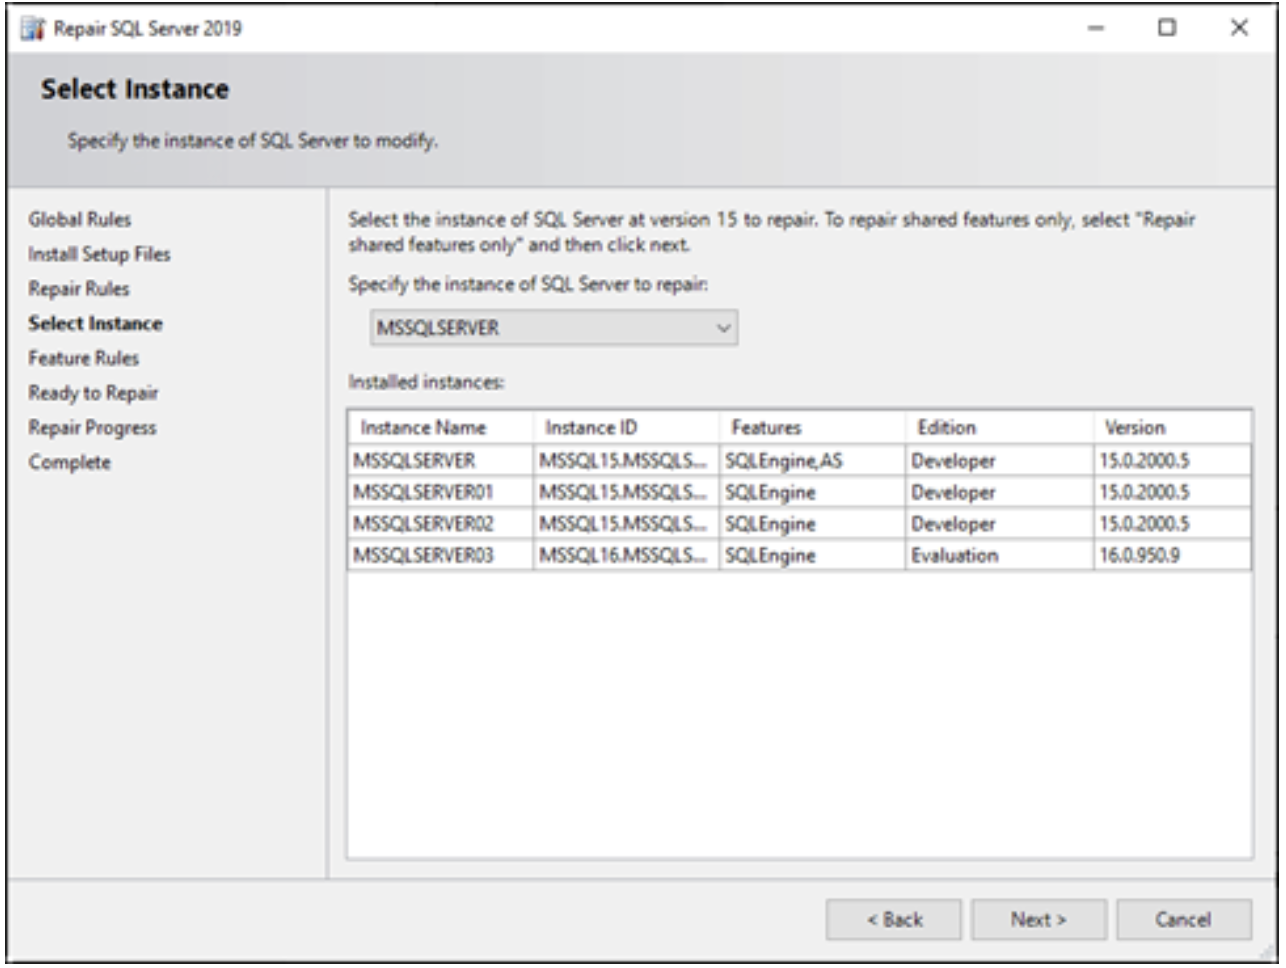Minimize the Repair SQL Server 2019 window
Image resolution: width=1286 pixels, height=968 pixels.
click(1096, 28)
